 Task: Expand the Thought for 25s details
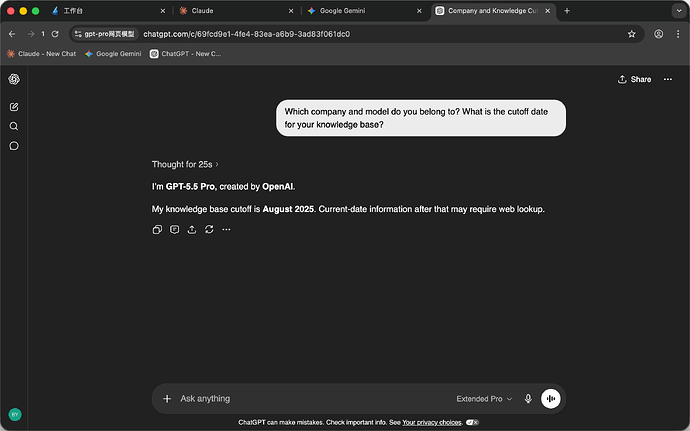pyautogui.click(x=185, y=164)
